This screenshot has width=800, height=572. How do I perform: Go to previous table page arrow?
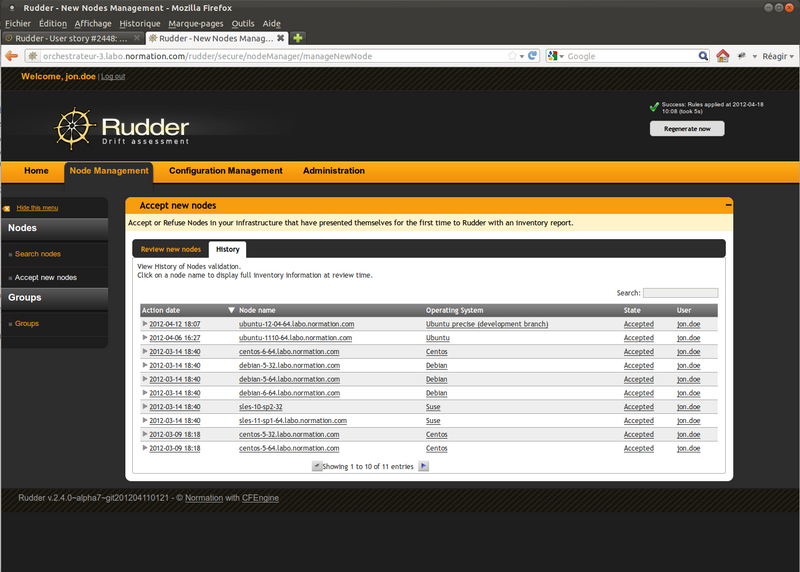pyautogui.click(x=316, y=466)
